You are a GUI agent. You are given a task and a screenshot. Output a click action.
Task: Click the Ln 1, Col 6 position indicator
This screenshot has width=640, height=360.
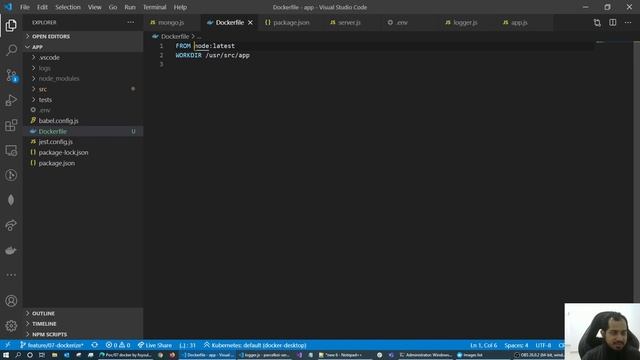click(x=484, y=345)
